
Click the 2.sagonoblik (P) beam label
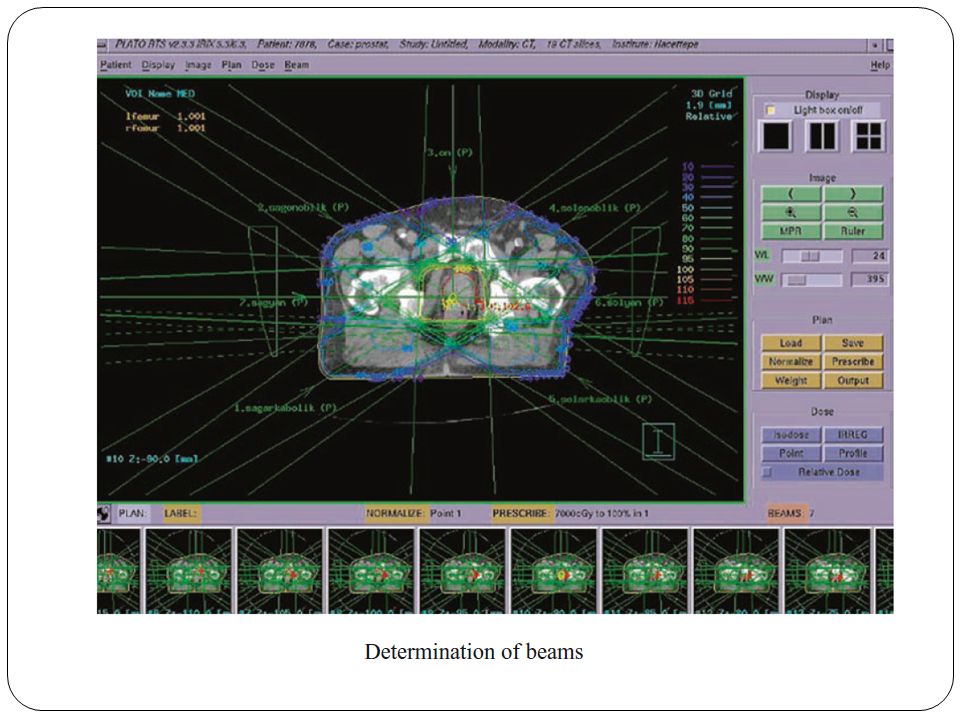click(303, 208)
